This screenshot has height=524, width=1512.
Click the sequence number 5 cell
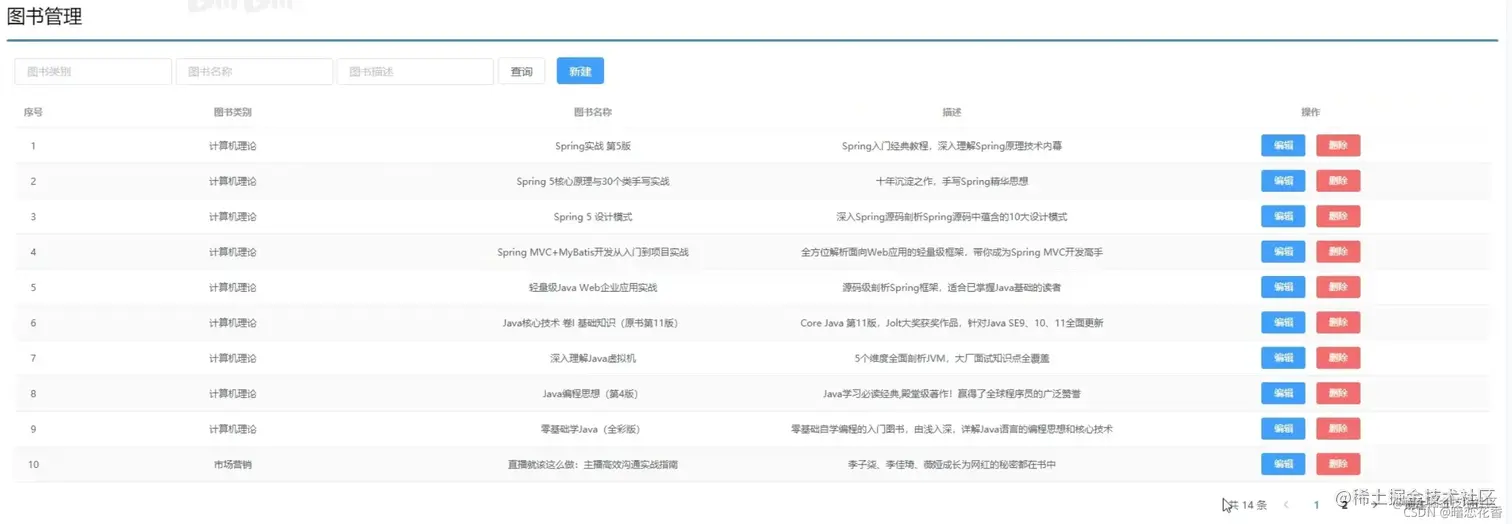point(33,288)
